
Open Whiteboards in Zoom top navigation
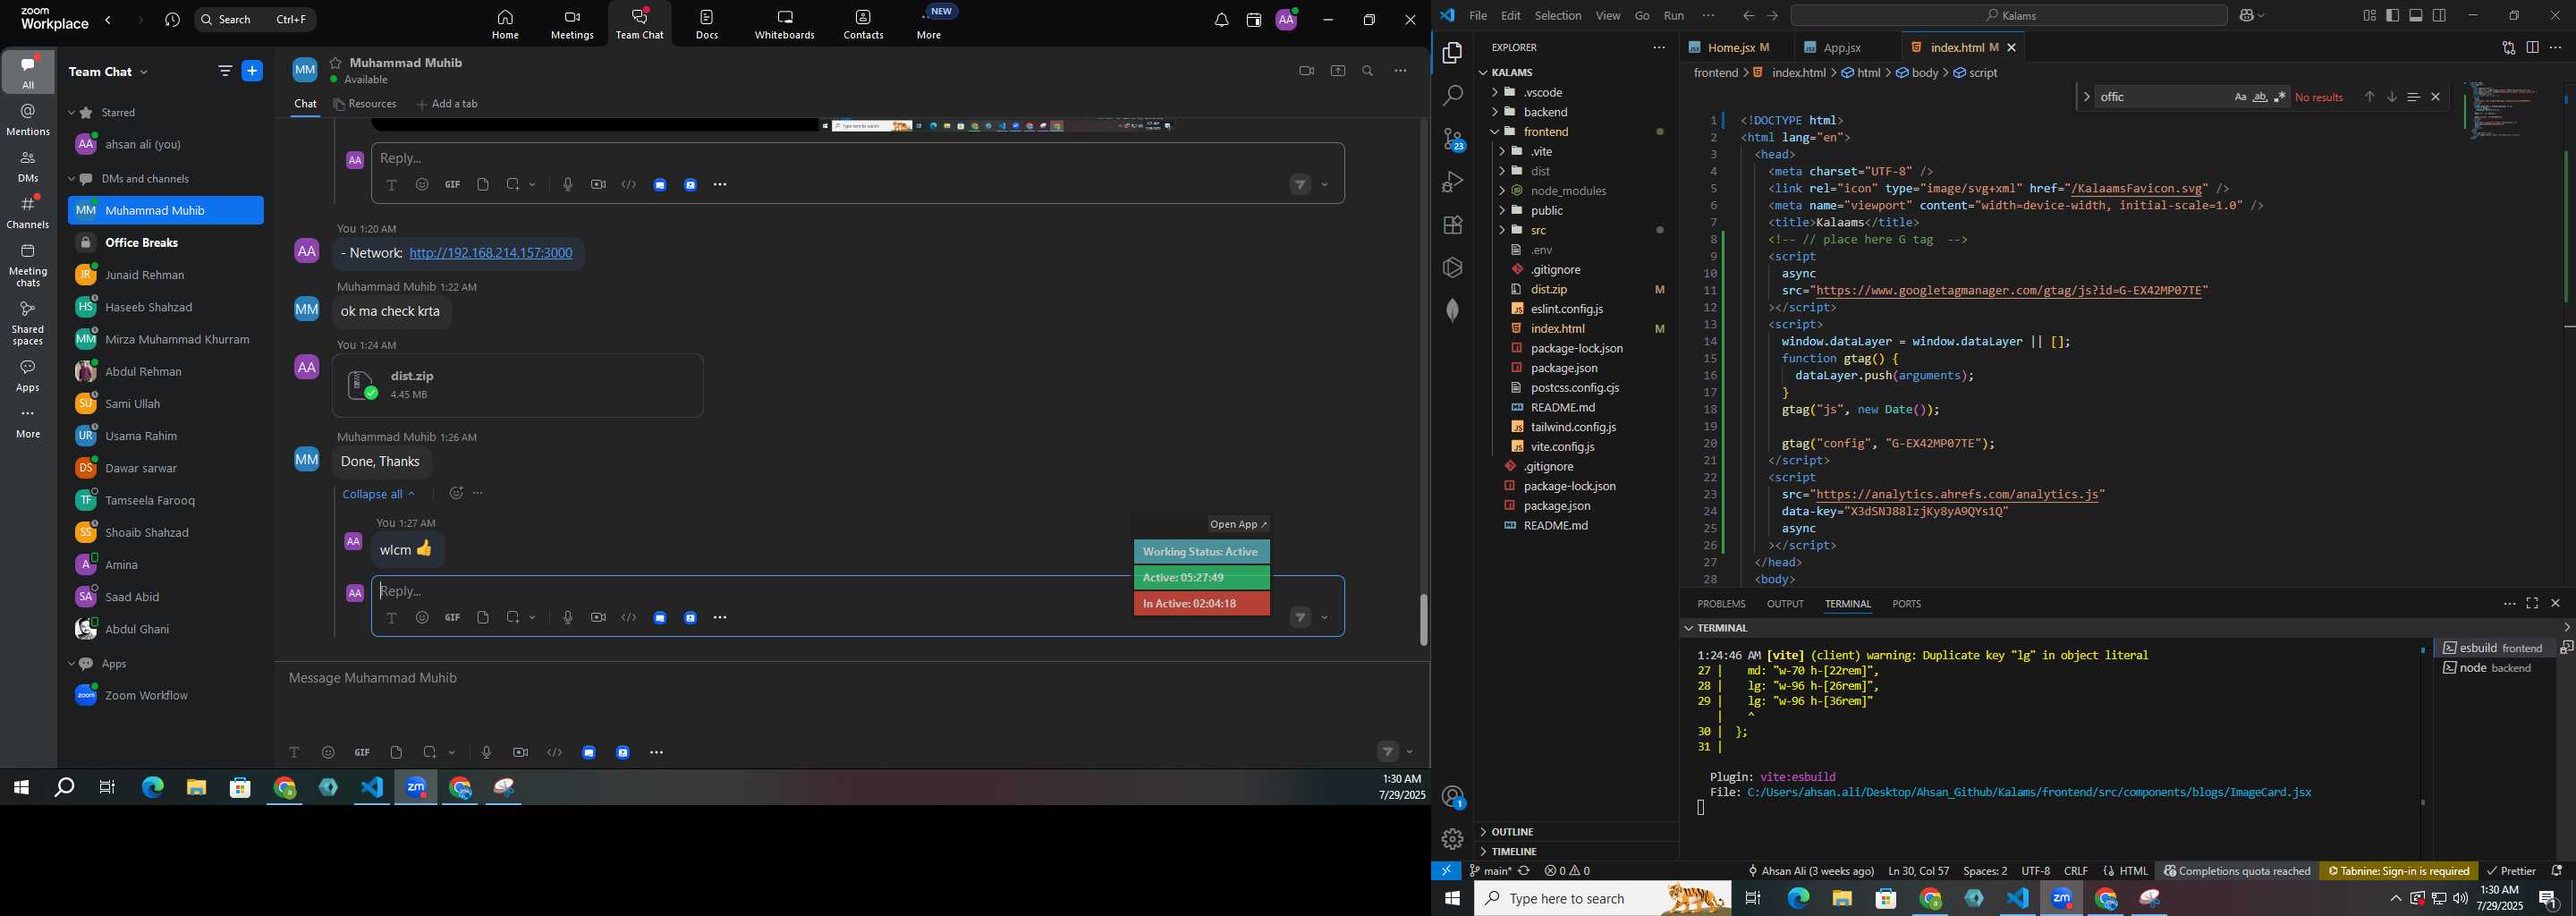tap(785, 25)
